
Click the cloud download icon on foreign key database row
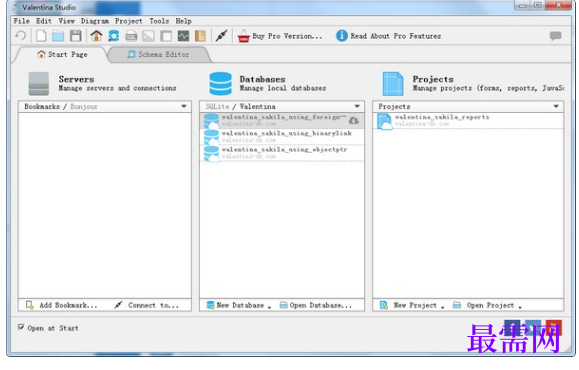[x=354, y=120]
